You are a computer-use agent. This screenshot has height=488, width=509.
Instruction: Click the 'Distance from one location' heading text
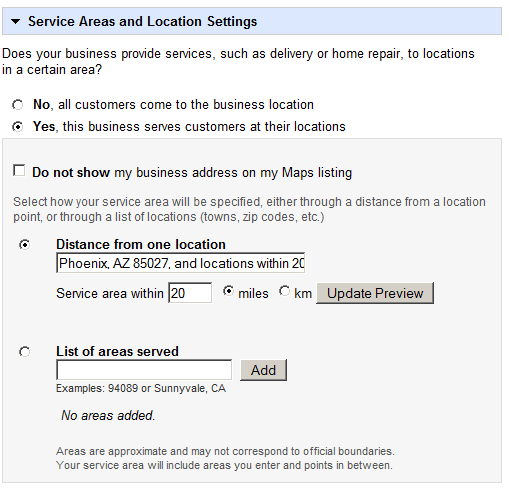(141, 244)
